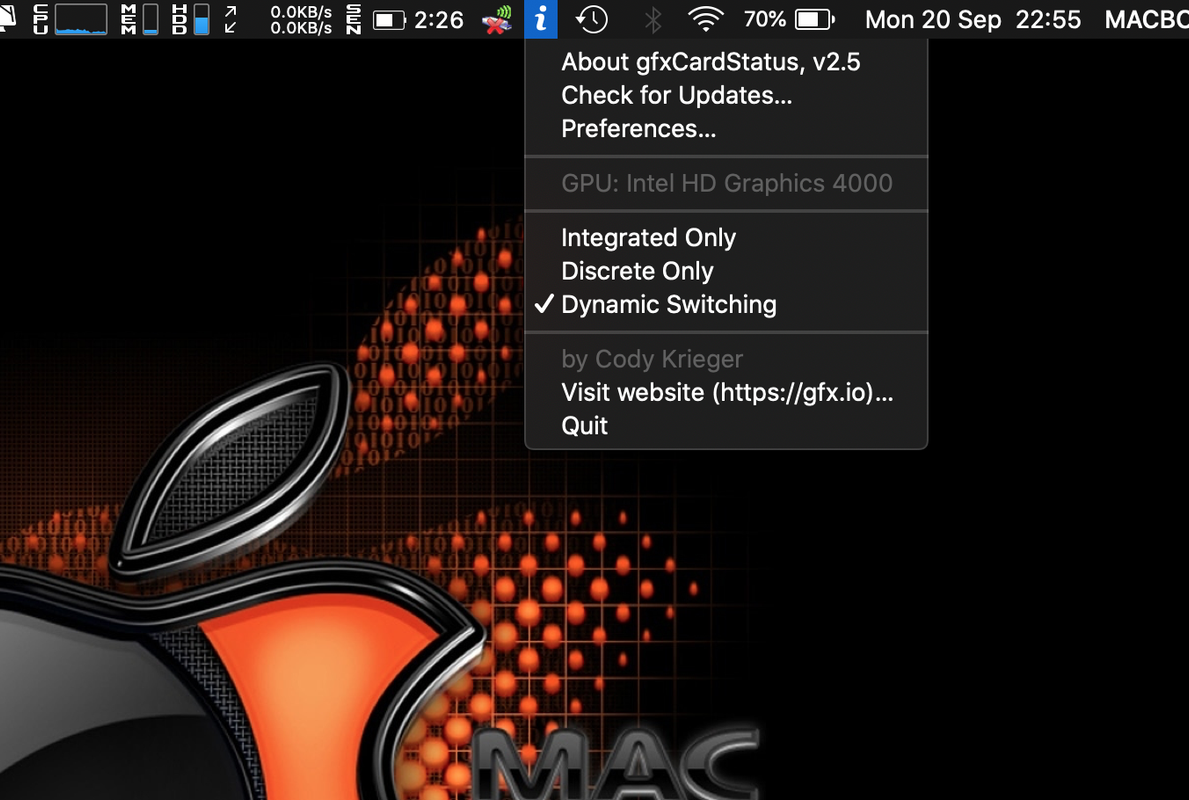Click the network speed 0.0KB/s indicator

[301, 20]
